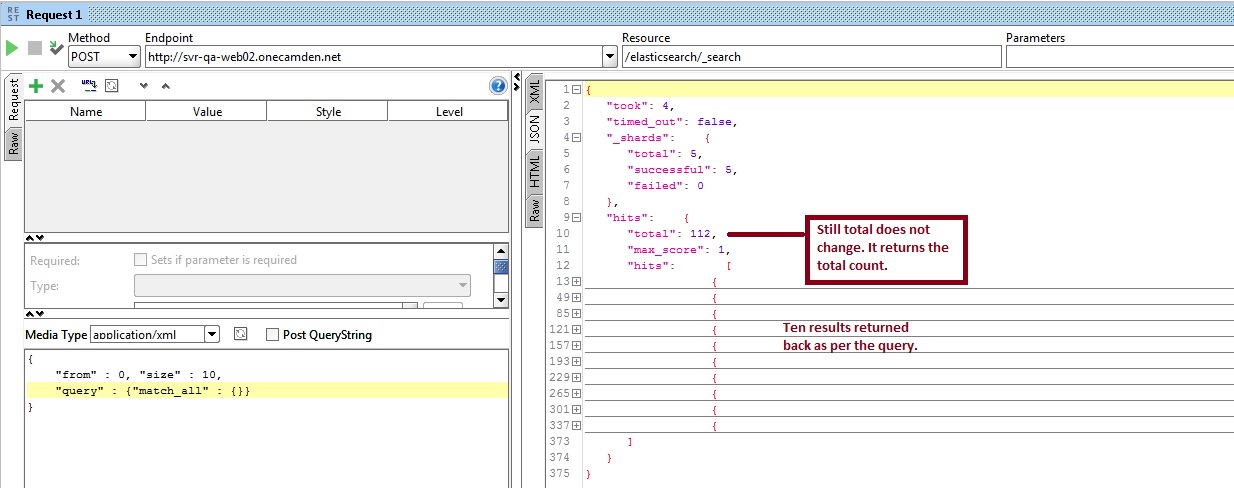Image resolution: width=1234 pixels, height=496 pixels.
Task: Click the restore parameter defaults icon
Action: click(x=112, y=86)
